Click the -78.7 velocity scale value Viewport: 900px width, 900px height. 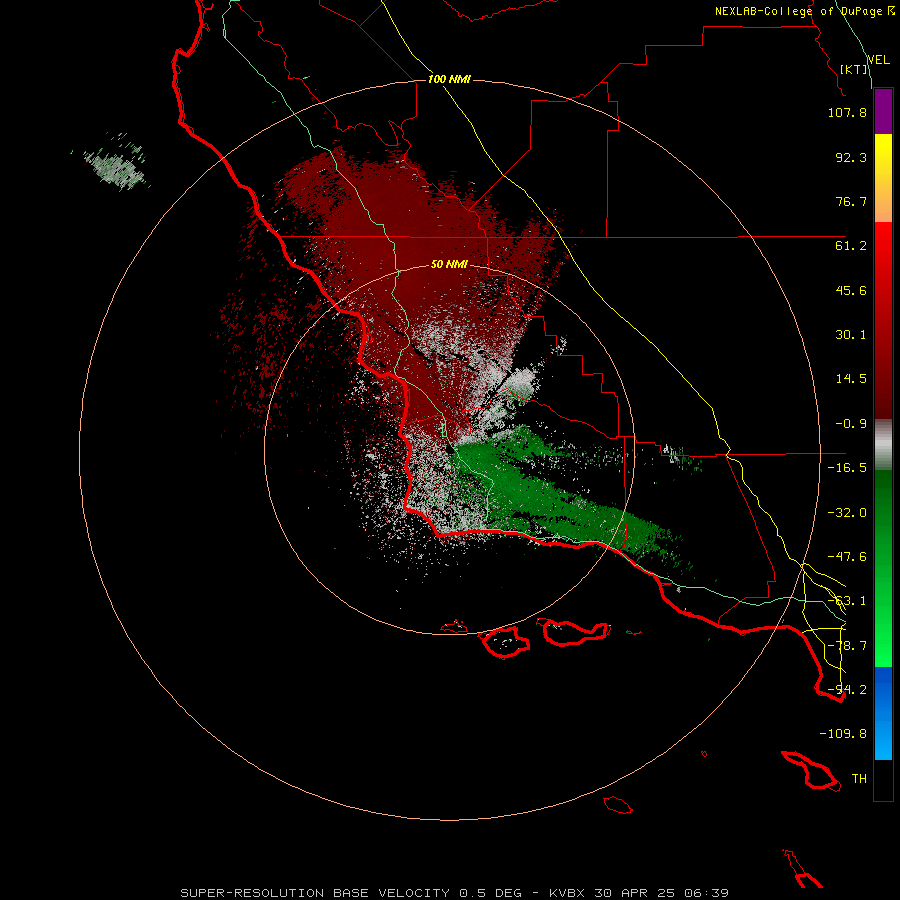point(847,646)
